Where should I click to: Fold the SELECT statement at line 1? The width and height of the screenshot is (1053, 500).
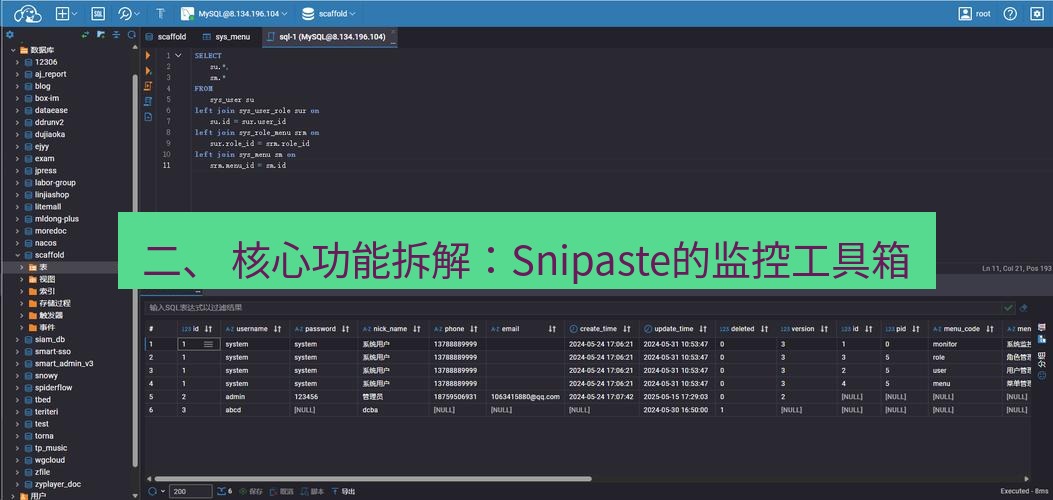(178, 56)
